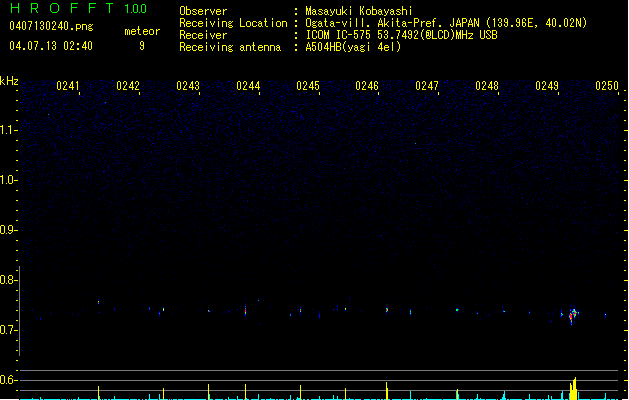Image resolution: width=629 pixels, height=400 pixels.
Task: Click the 0250 time marker
Action: coord(607,86)
